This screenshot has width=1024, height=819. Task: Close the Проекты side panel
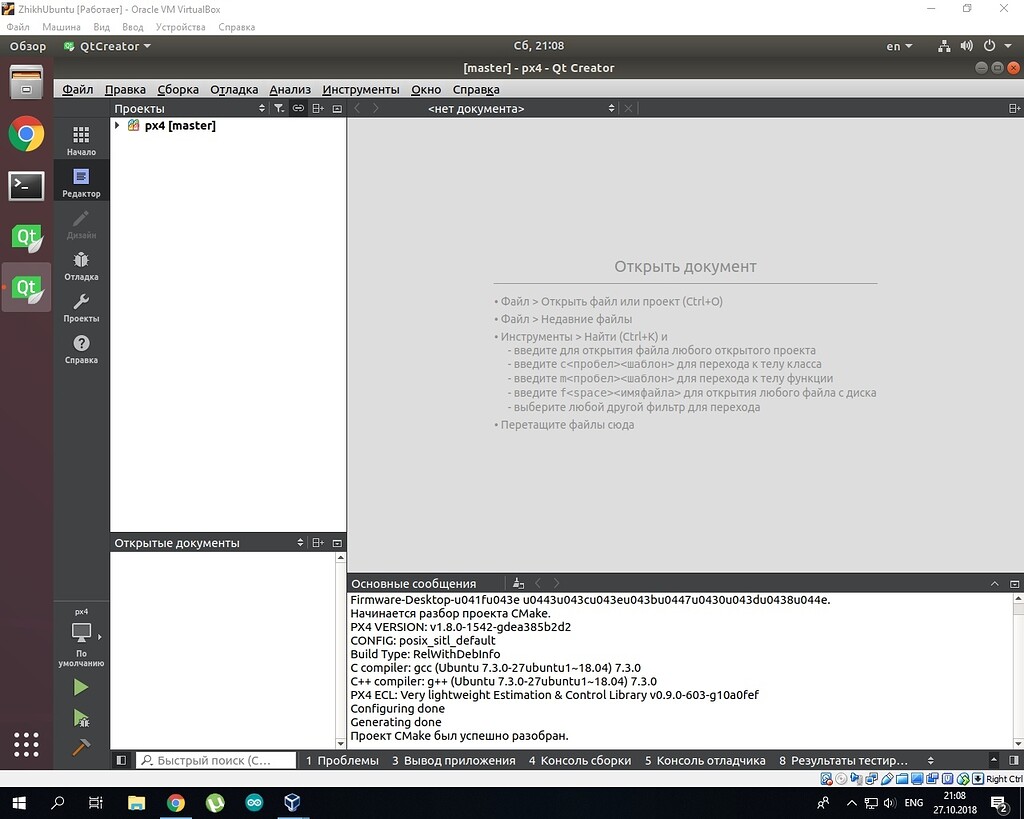pos(337,108)
